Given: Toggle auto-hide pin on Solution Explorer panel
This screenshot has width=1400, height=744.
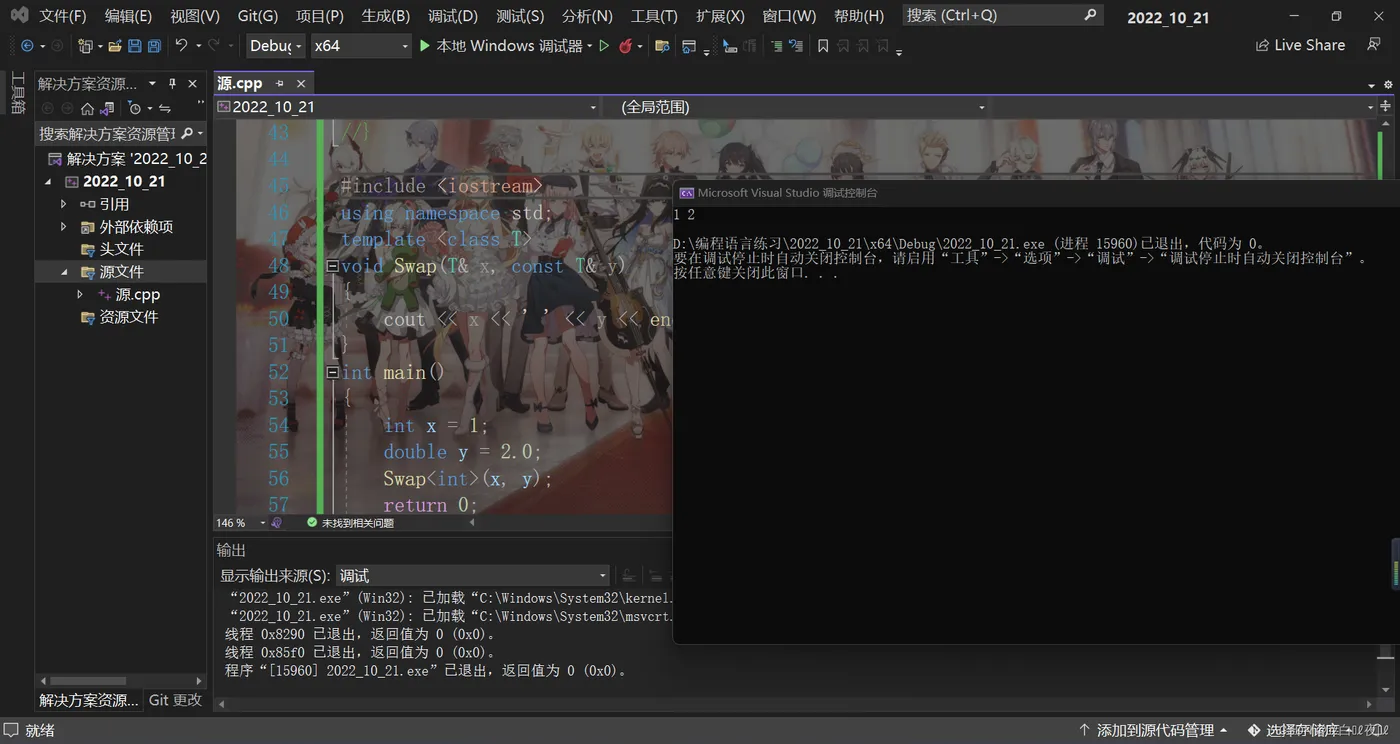Looking at the screenshot, I should [x=172, y=84].
